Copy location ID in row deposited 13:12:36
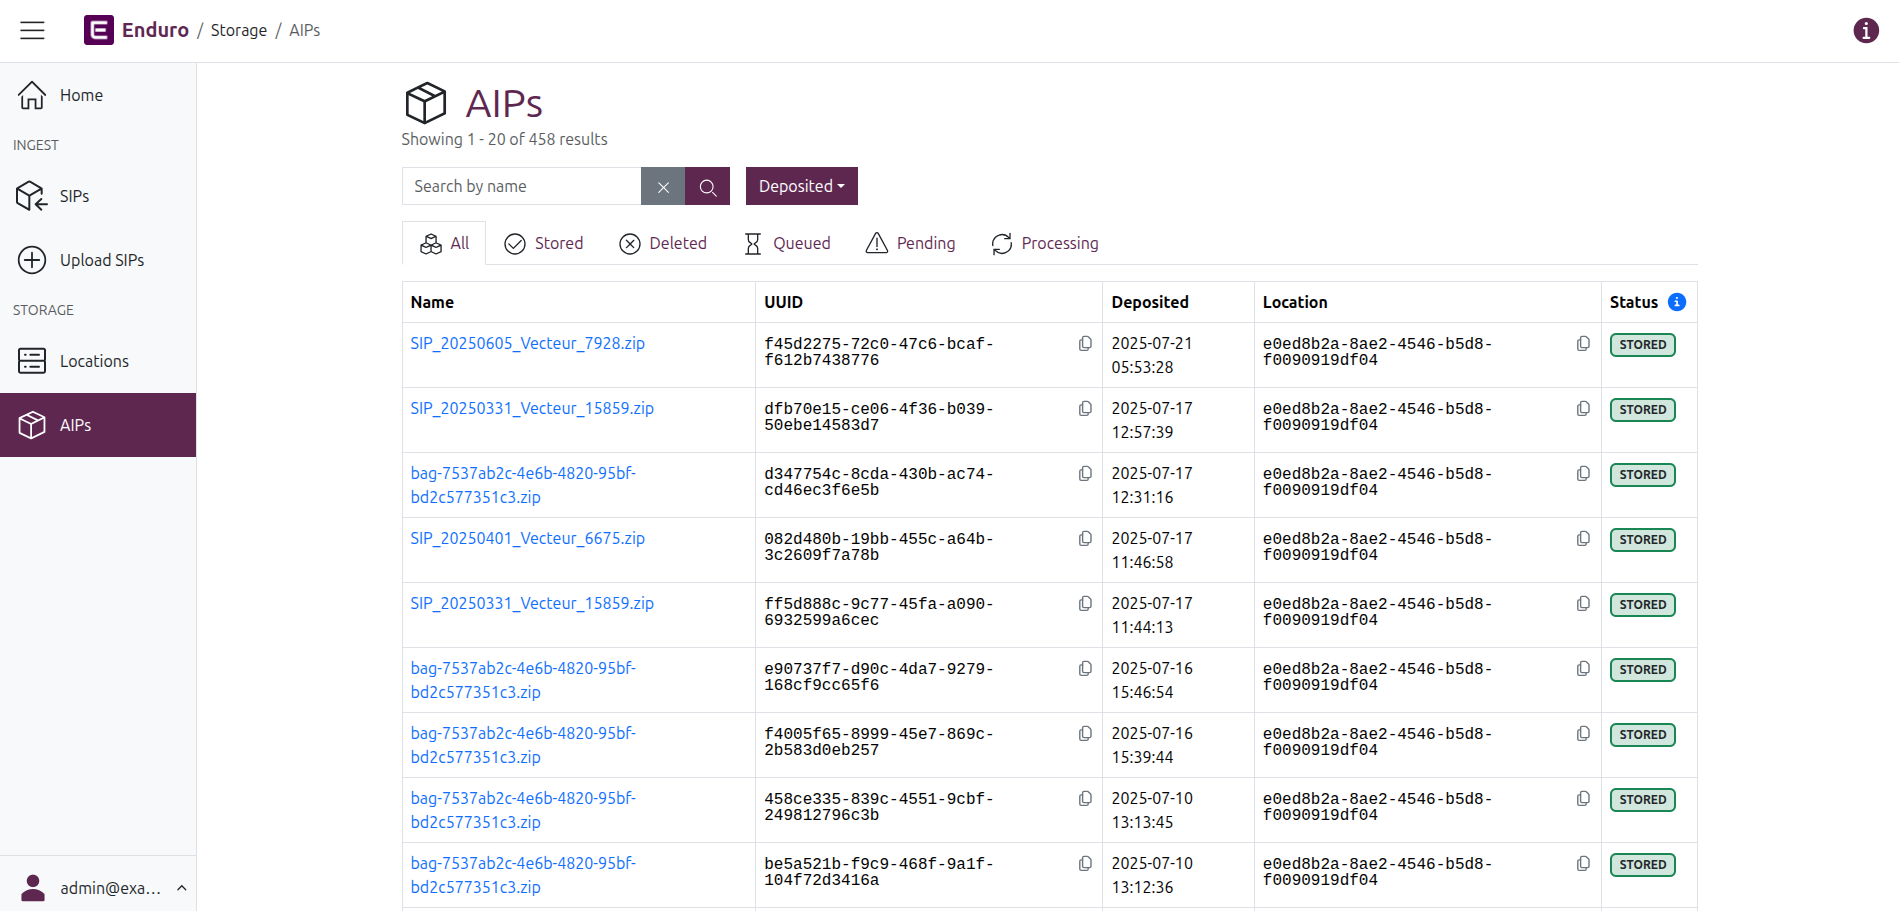The image size is (1899, 911). pyautogui.click(x=1583, y=864)
